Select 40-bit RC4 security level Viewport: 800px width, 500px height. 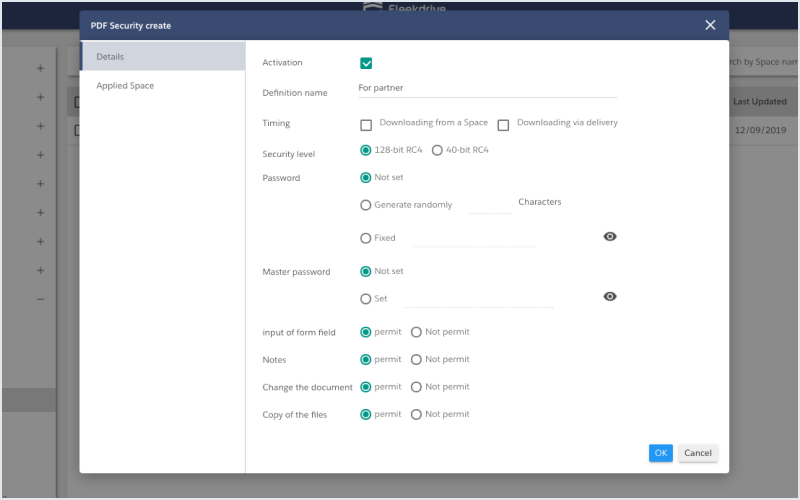(437, 150)
